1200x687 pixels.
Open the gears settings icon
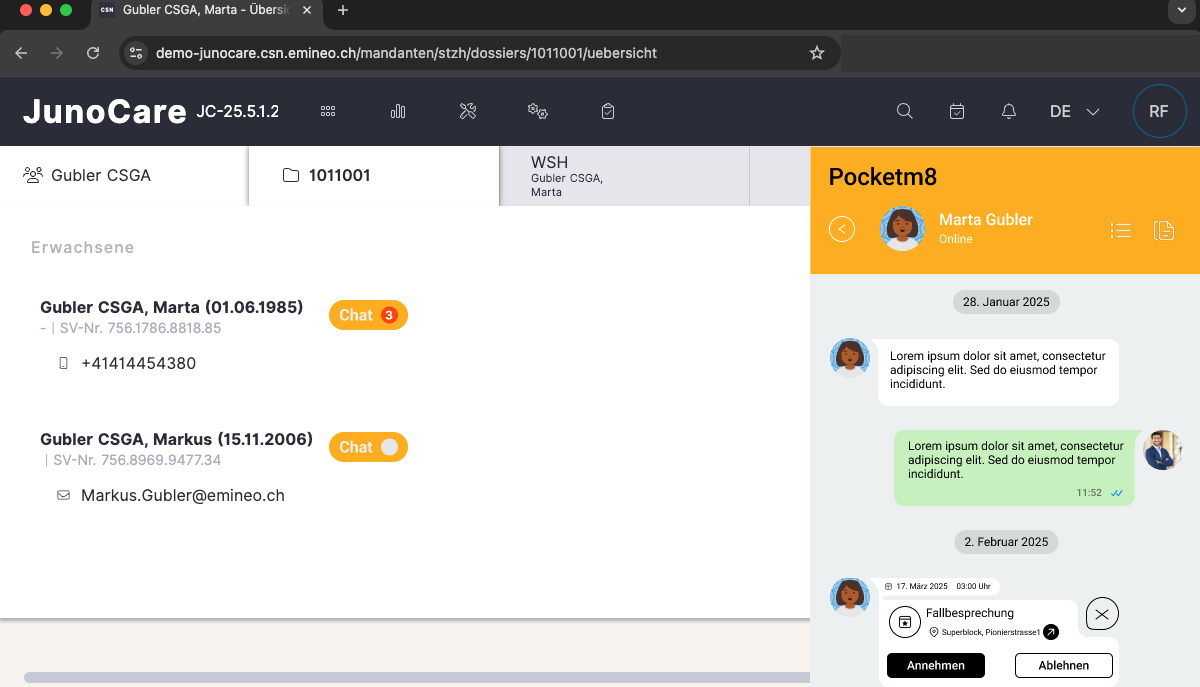click(x=538, y=111)
